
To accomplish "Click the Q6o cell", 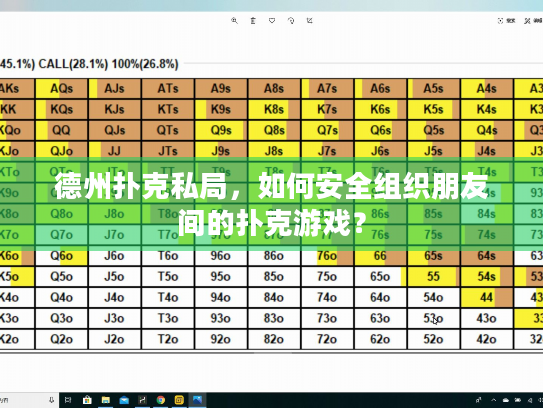I will point(62,256).
